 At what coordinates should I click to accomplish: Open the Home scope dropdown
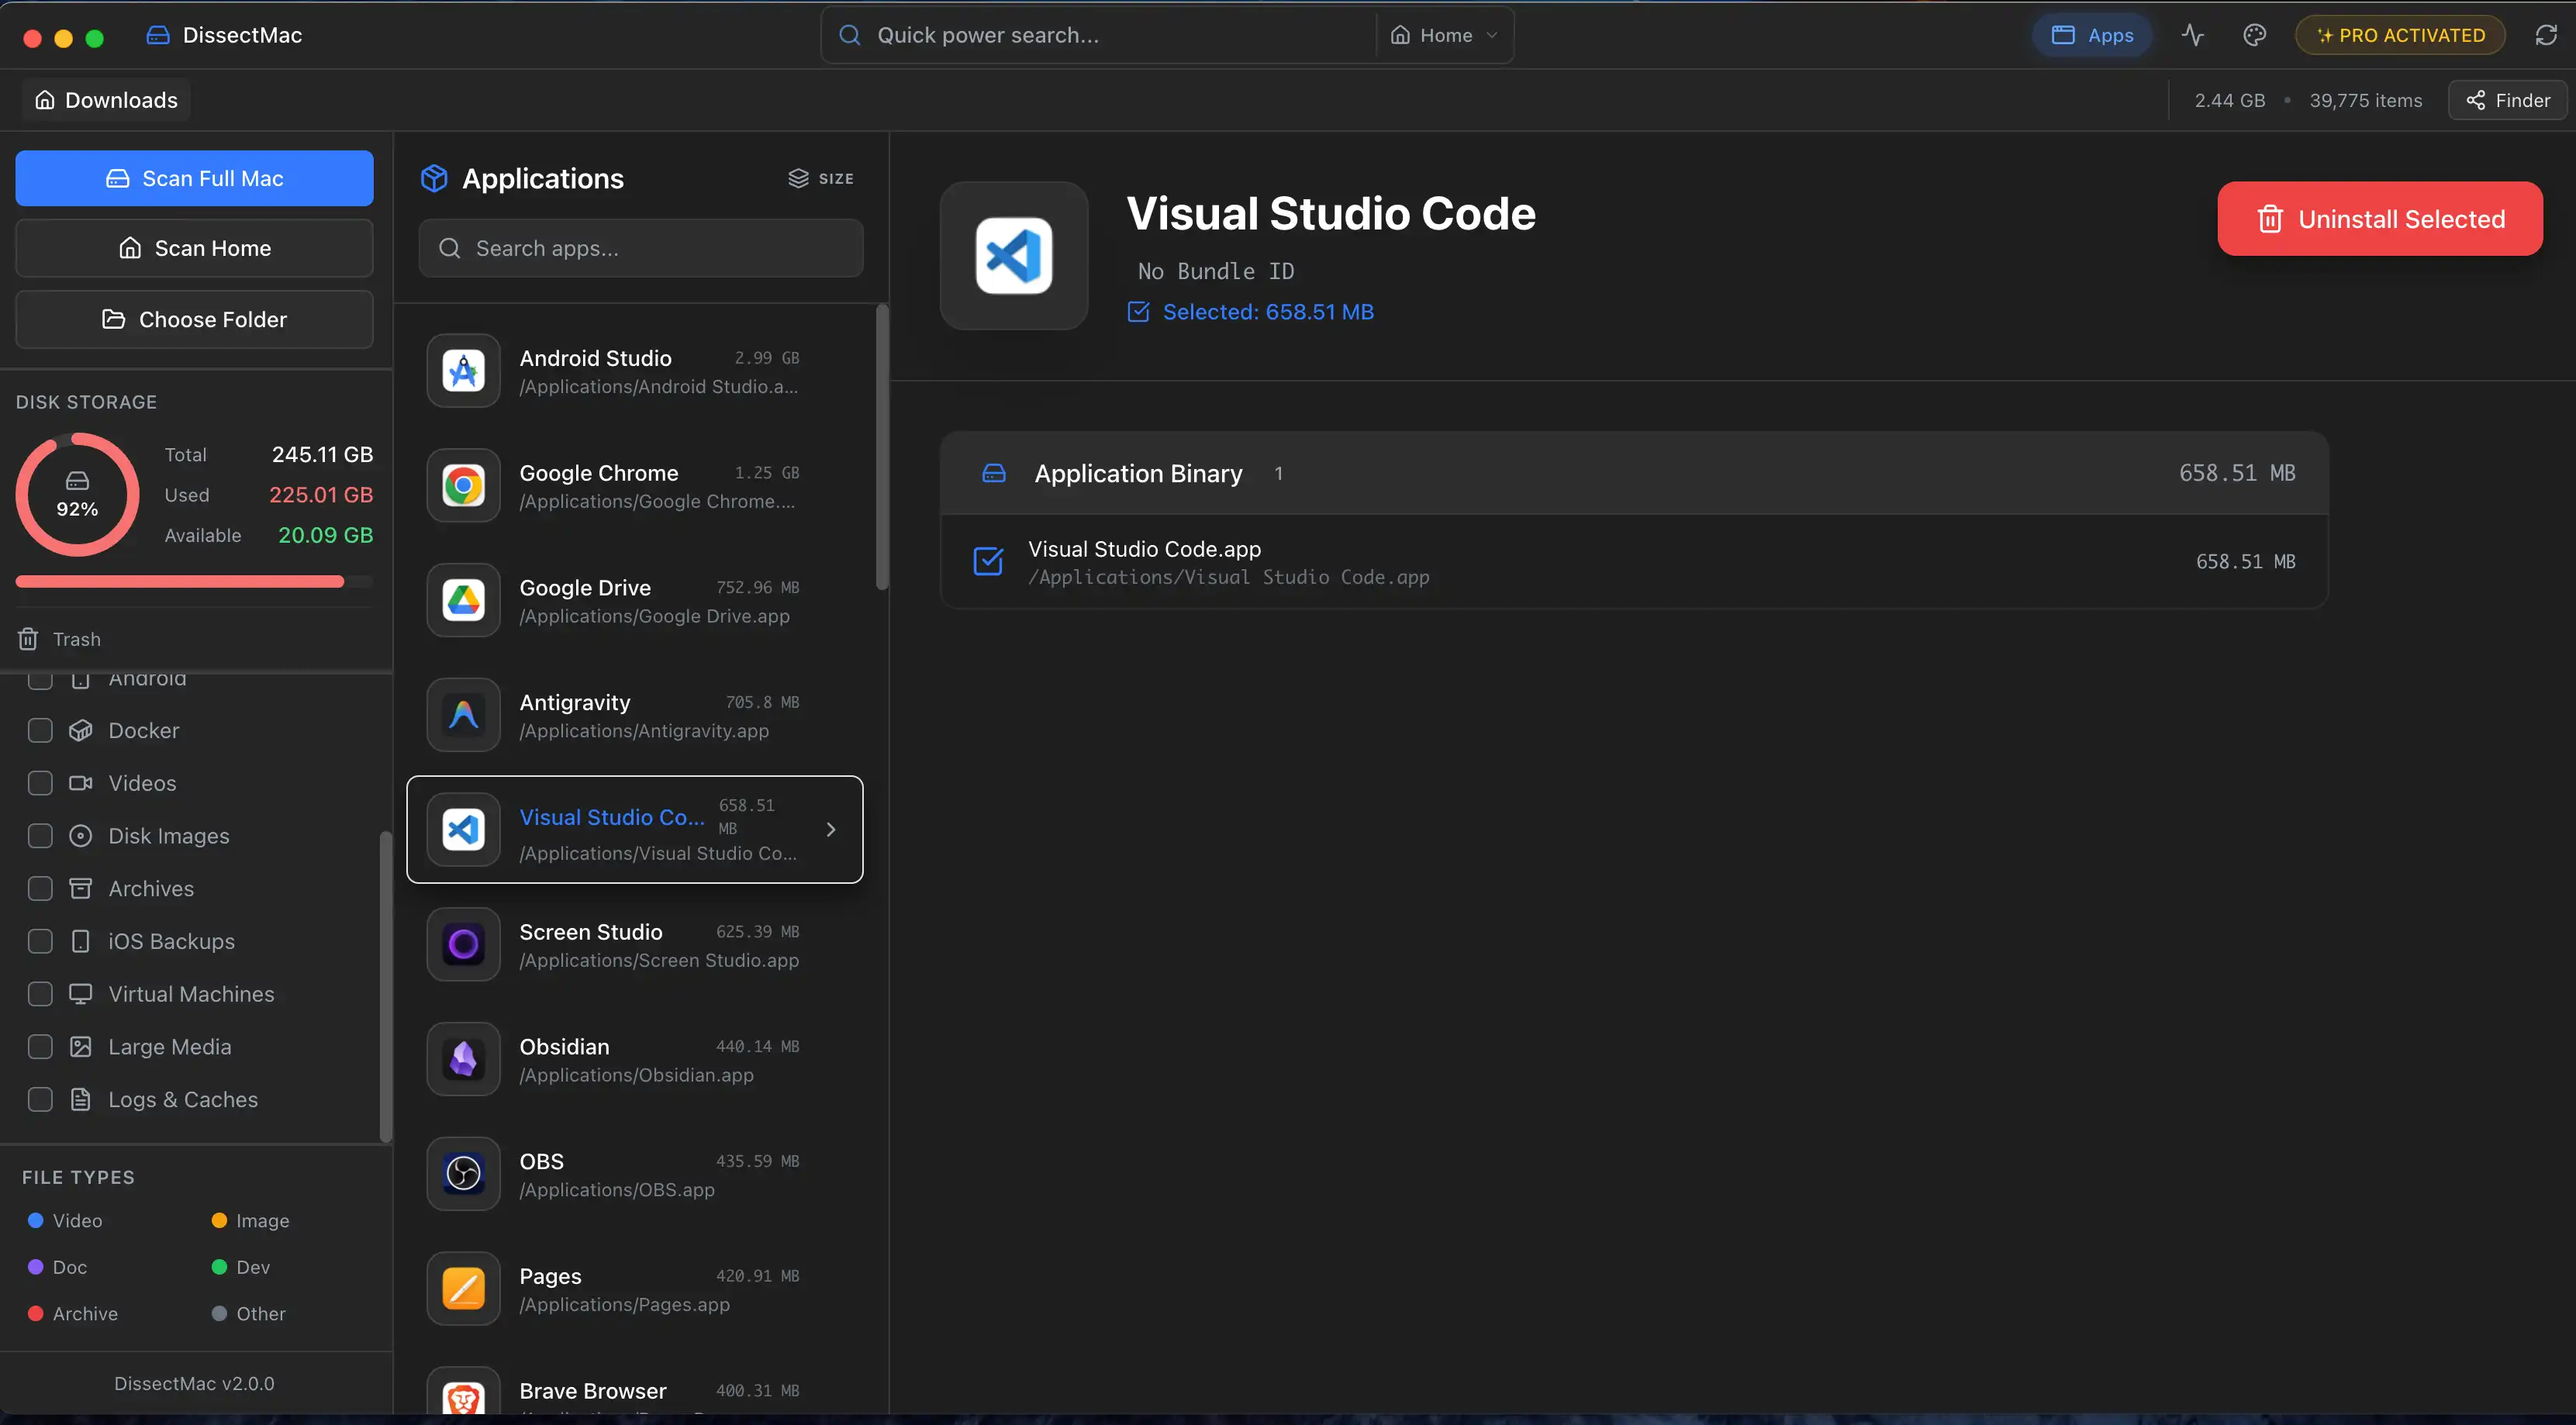click(1444, 35)
